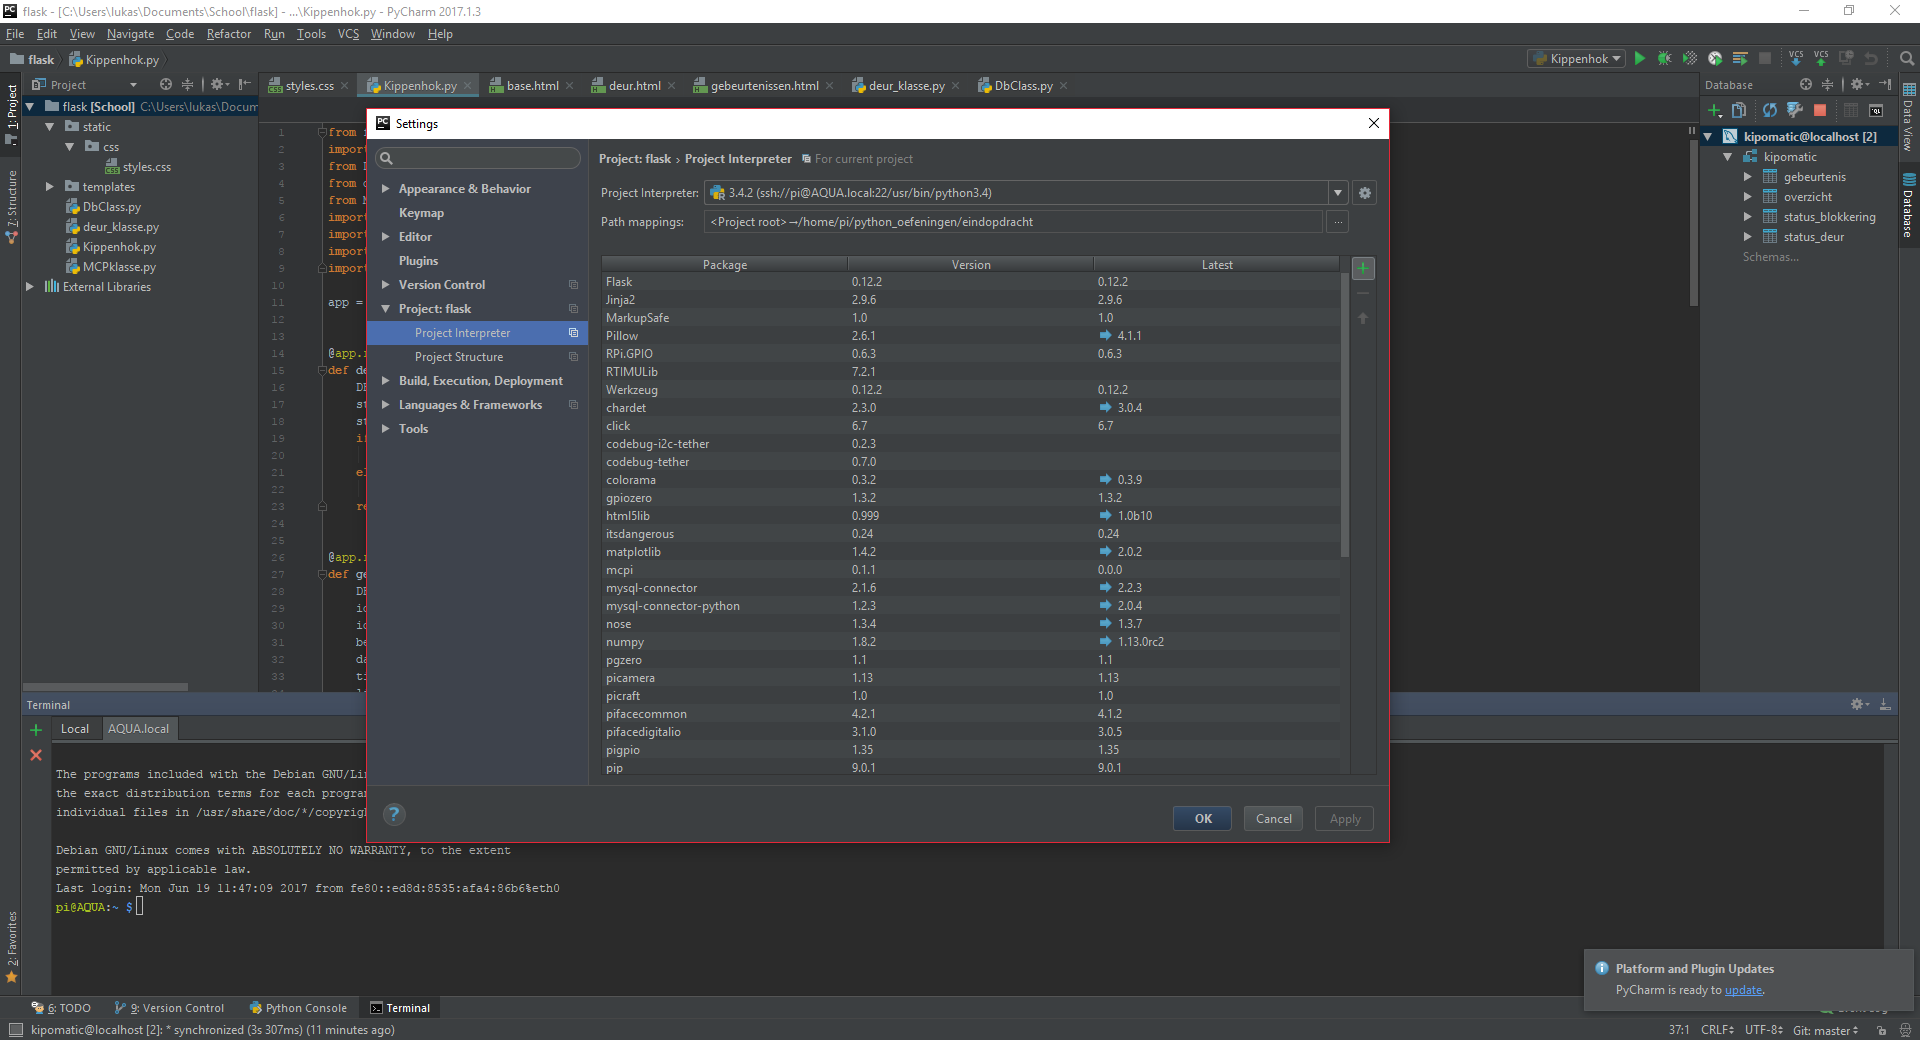Screen dimensions: 1920x1040
Task: Start debugging with the green bug icon
Action: point(1665,59)
